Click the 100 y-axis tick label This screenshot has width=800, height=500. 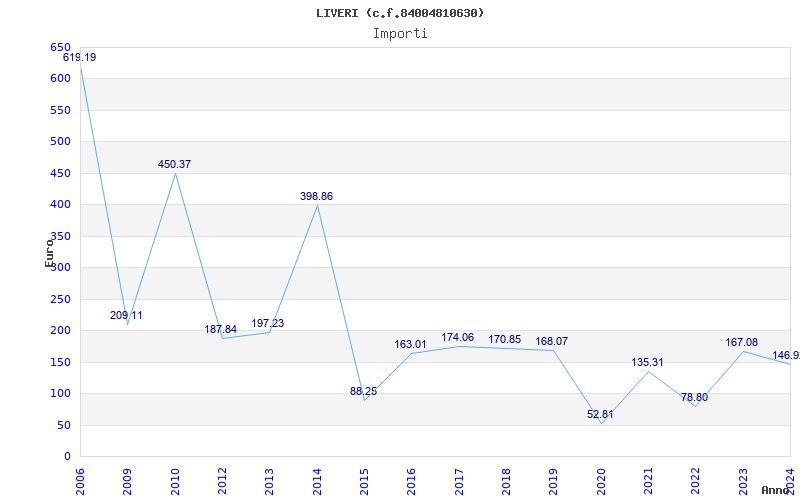pos(60,393)
